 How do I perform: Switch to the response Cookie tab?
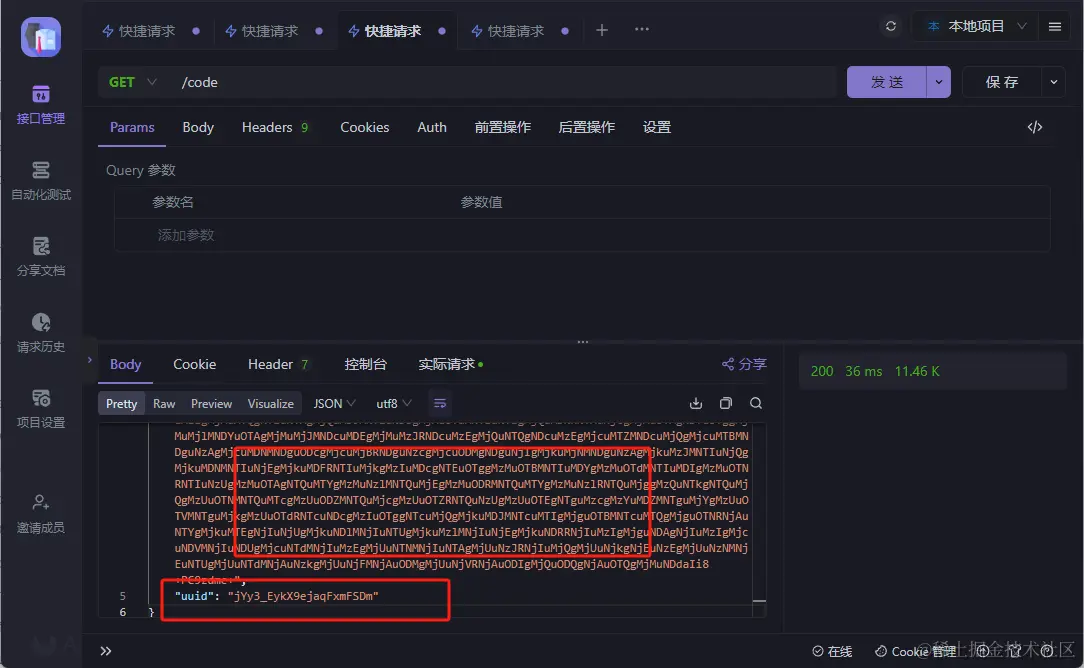[x=194, y=364]
